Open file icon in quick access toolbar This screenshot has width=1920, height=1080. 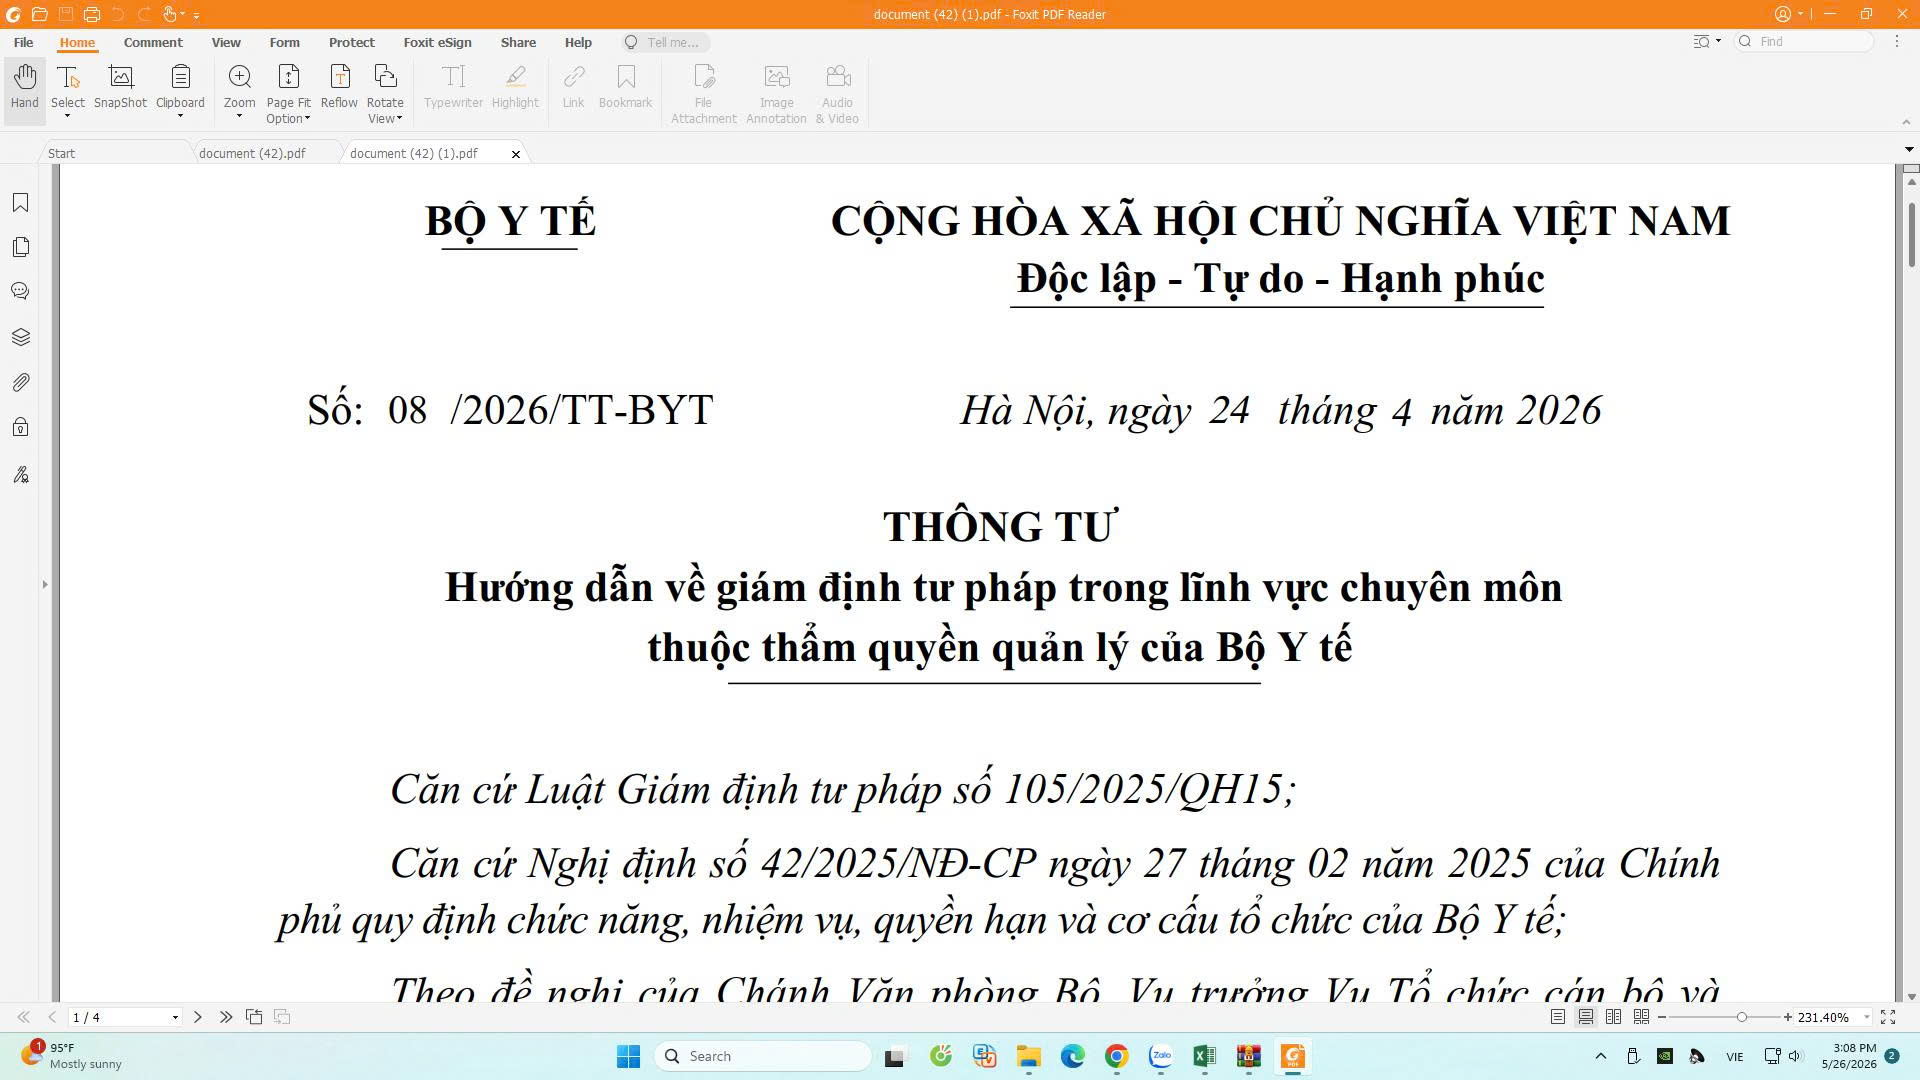(x=39, y=14)
